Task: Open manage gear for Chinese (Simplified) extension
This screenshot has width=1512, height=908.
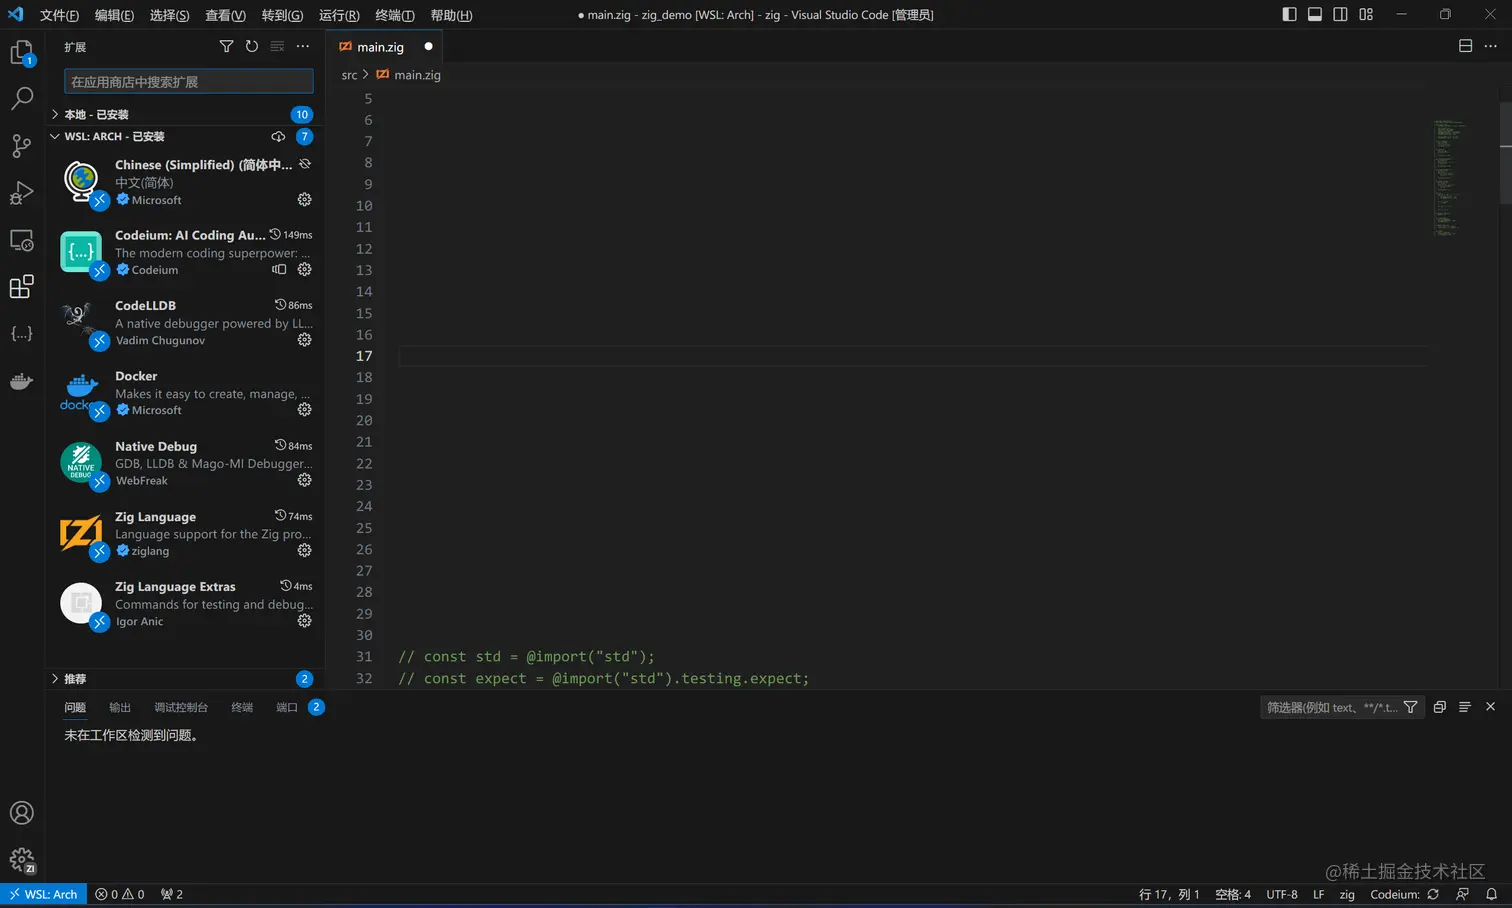Action: pyautogui.click(x=305, y=200)
